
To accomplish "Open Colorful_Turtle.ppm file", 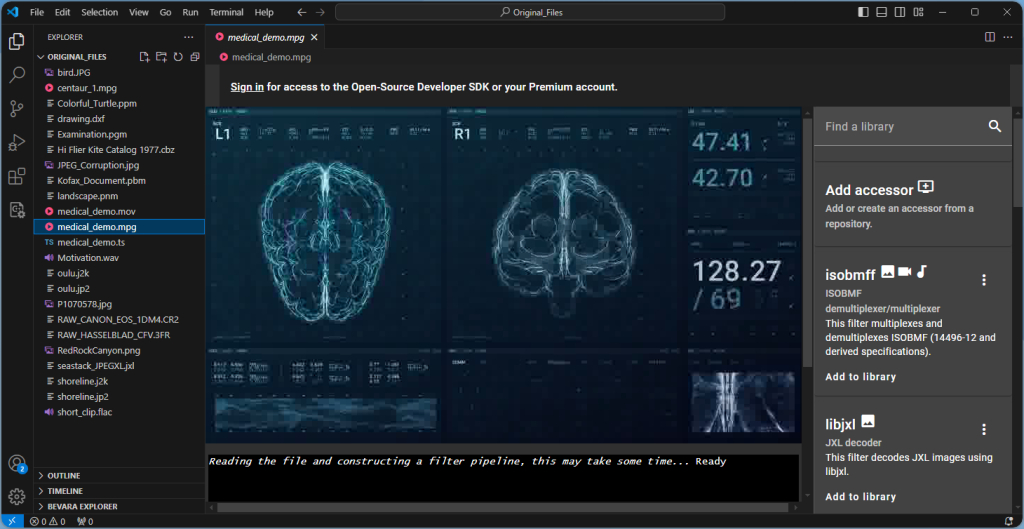I will [97, 103].
